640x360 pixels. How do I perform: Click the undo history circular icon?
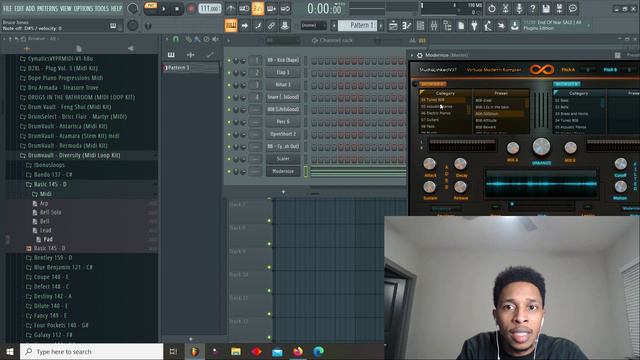pyautogui.click(x=492, y=8)
